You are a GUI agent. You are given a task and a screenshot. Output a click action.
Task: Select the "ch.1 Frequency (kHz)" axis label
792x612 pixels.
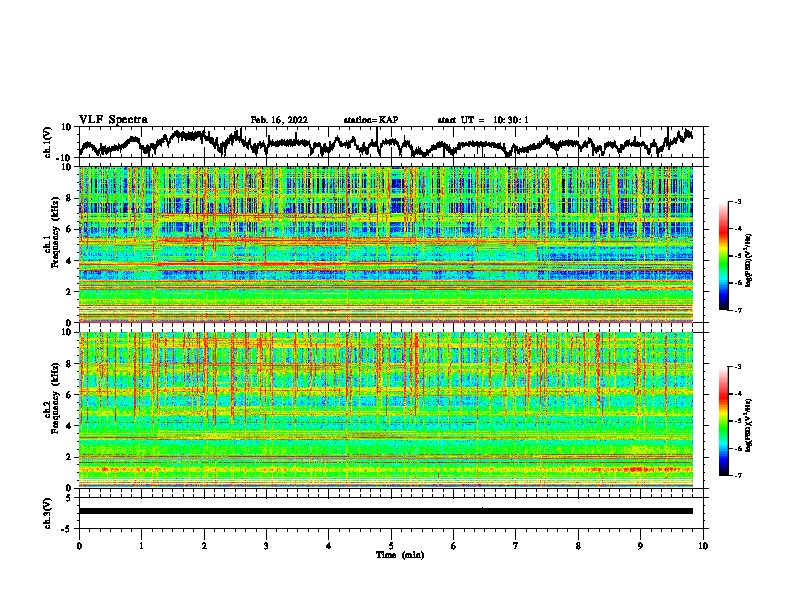[x=51, y=233]
